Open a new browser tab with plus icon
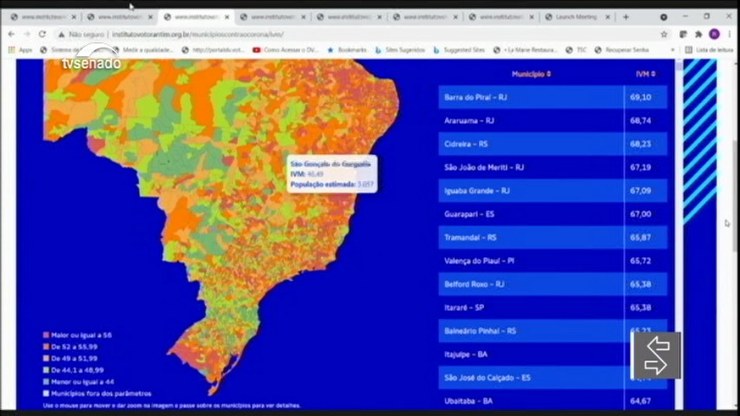The height and width of the screenshot is (416, 740). pyautogui.click(x=626, y=17)
